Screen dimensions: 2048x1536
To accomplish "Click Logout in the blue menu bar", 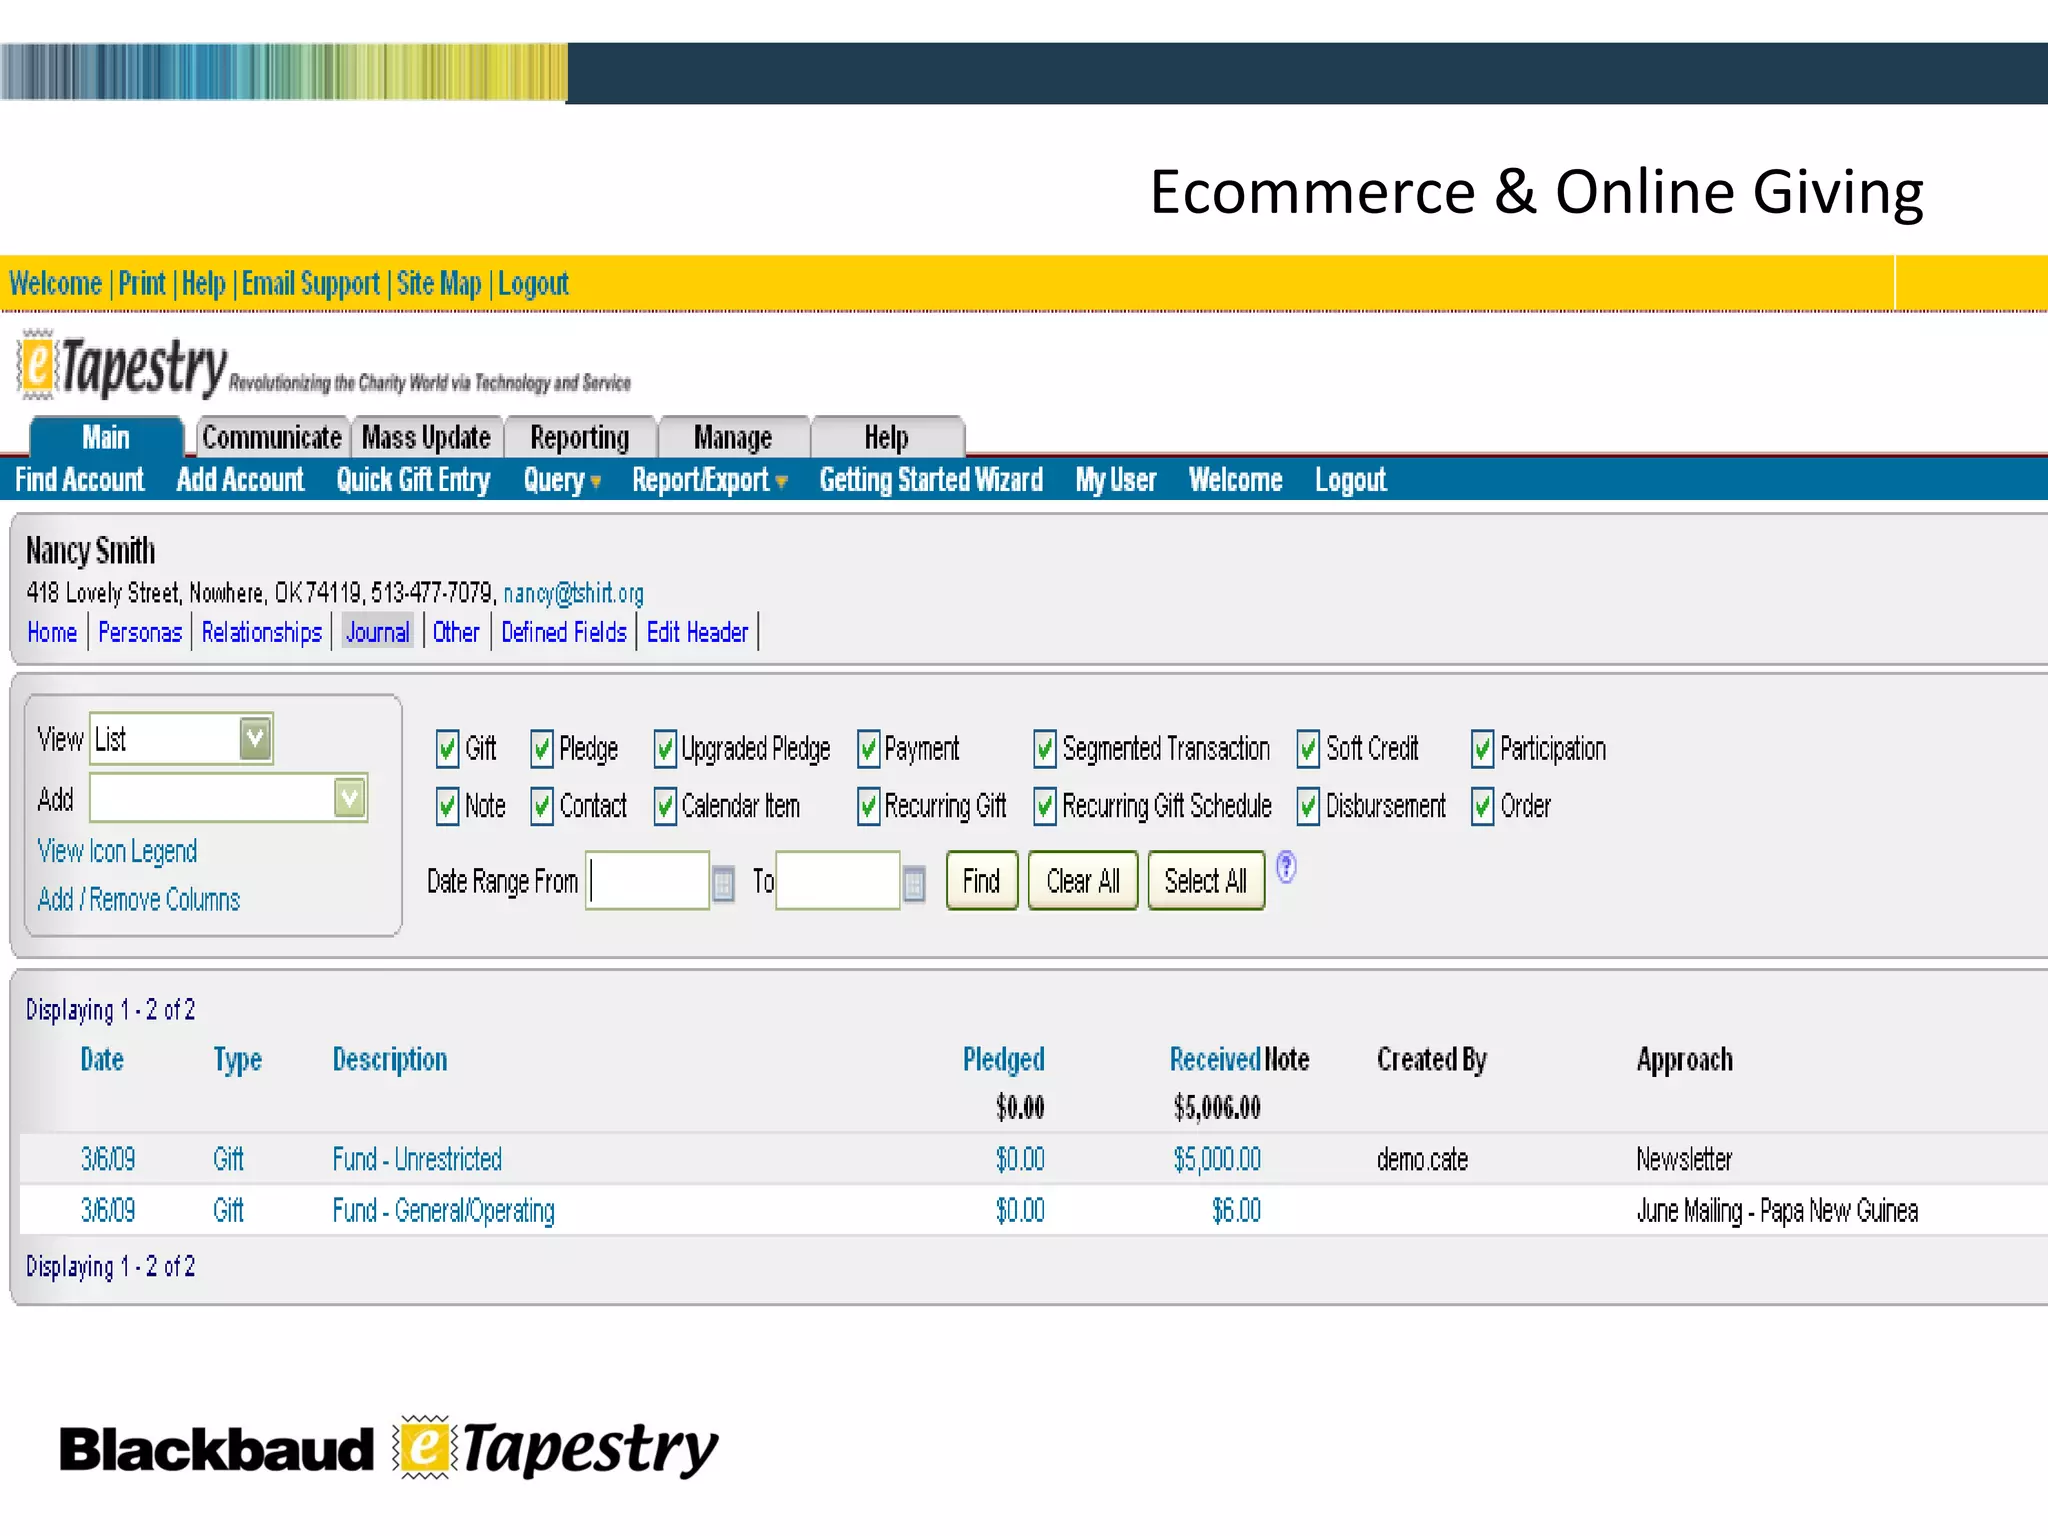I will coord(1351,480).
